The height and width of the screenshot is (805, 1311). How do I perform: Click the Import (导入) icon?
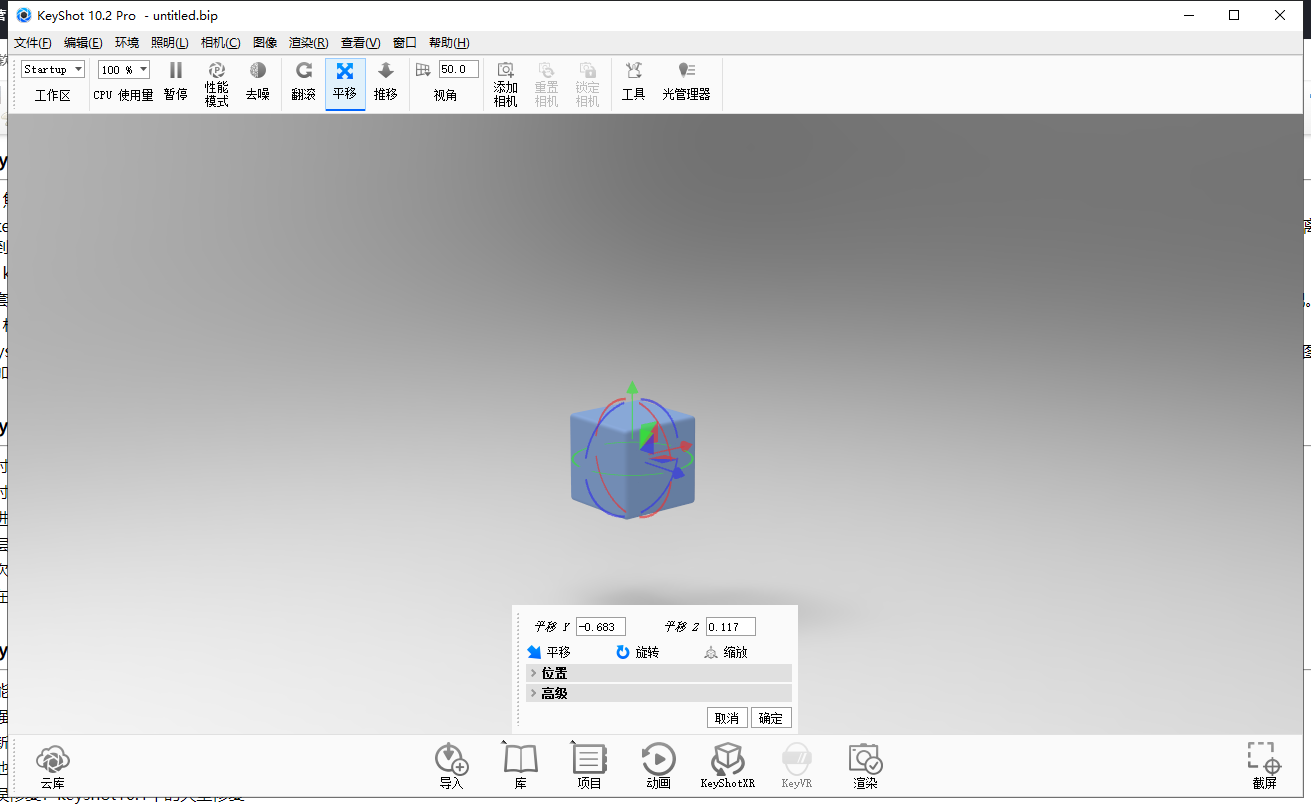[x=452, y=758]
